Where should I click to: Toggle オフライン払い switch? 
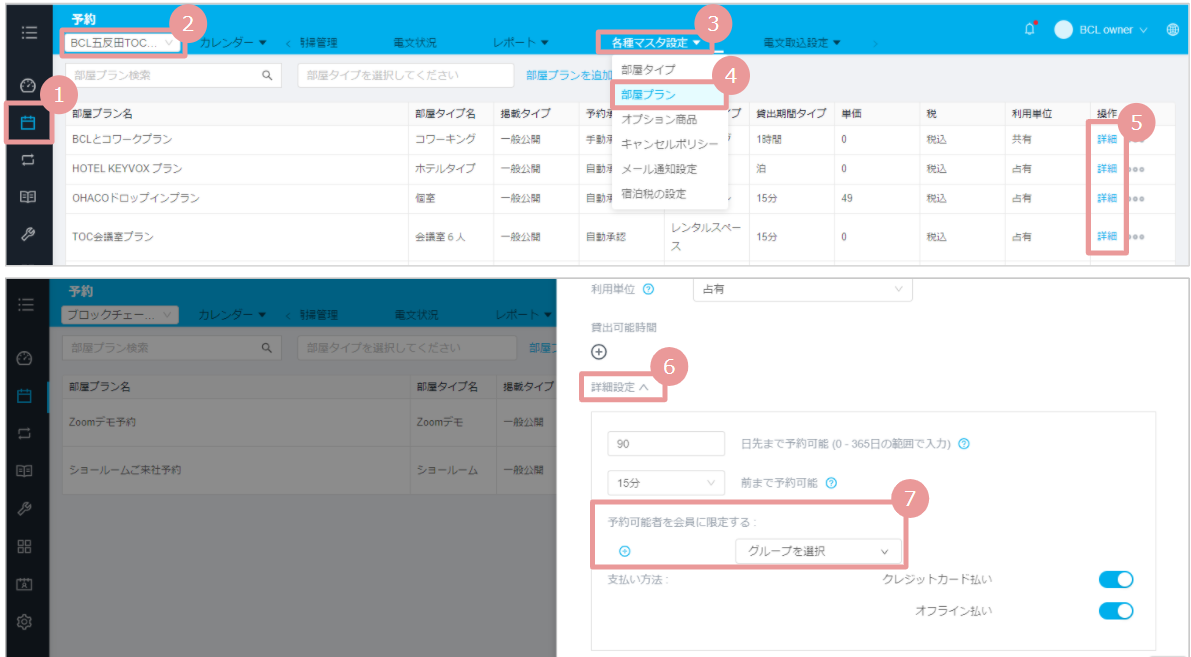click(1116, 611)
